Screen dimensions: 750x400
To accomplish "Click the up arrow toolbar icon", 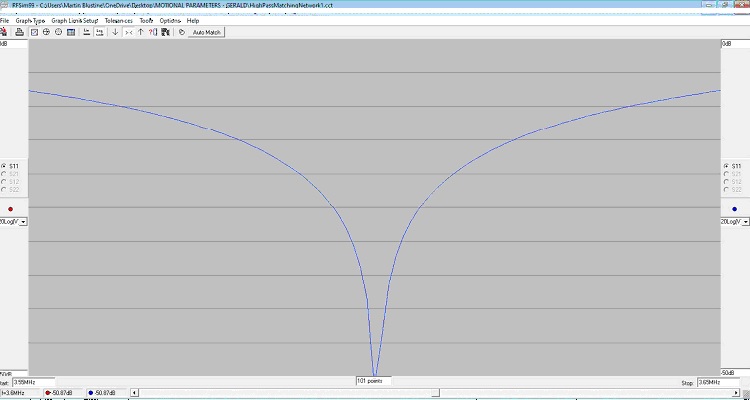I will coord(141,32).
